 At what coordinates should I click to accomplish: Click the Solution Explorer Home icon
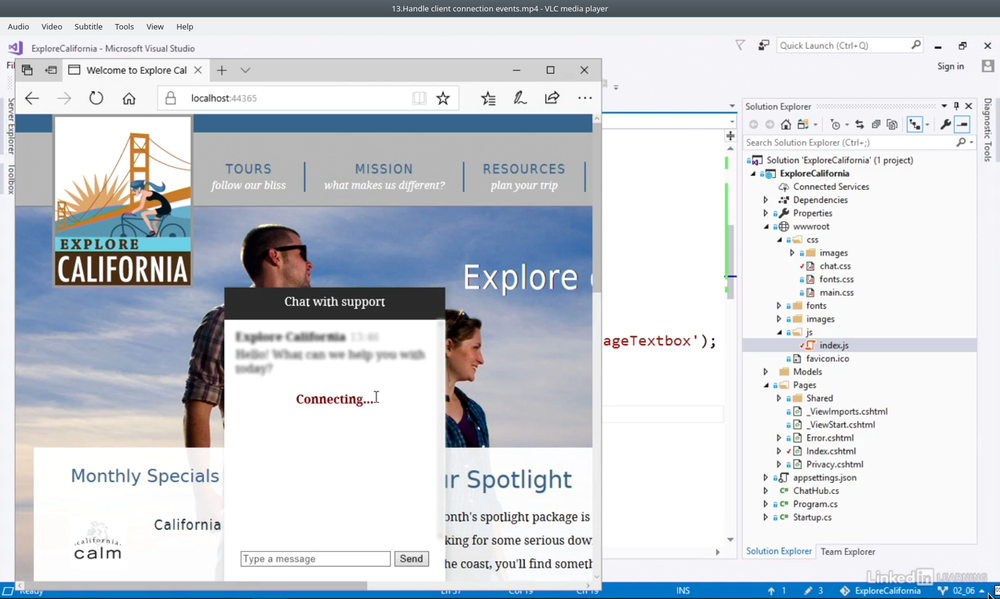(786, 124)
